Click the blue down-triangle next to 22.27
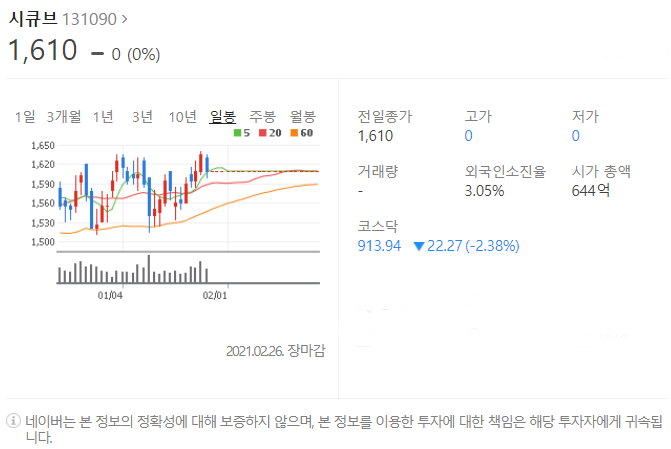This screenshot has width=671, height=449. click(419, 246)
